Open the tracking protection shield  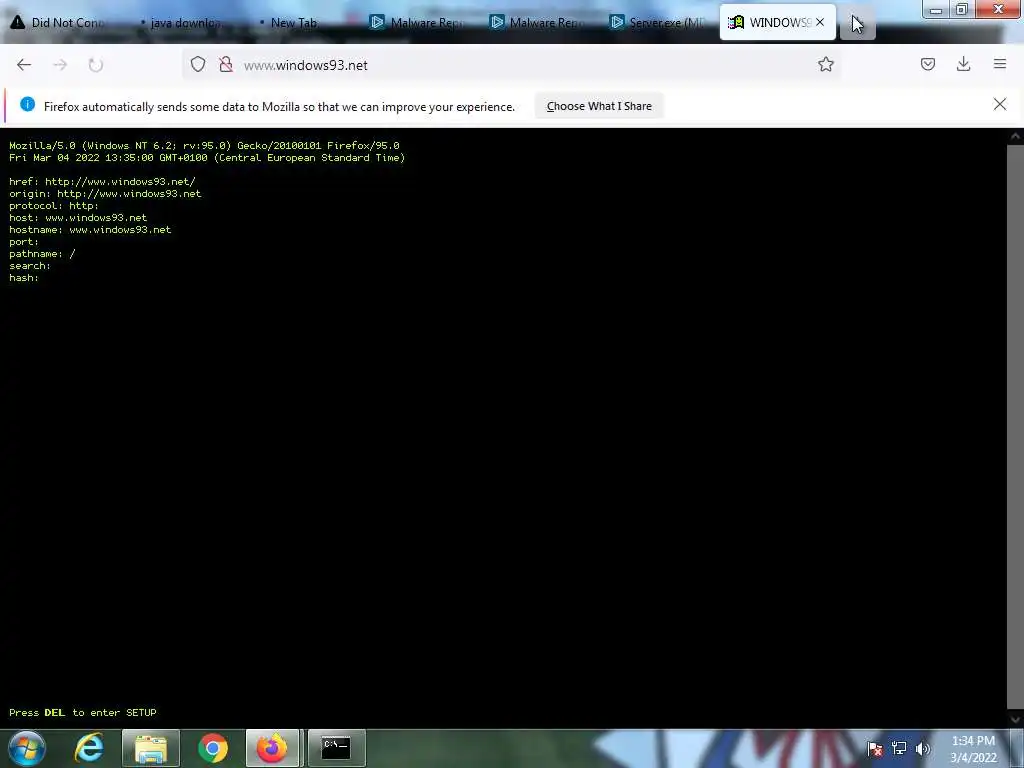point(198,64)
